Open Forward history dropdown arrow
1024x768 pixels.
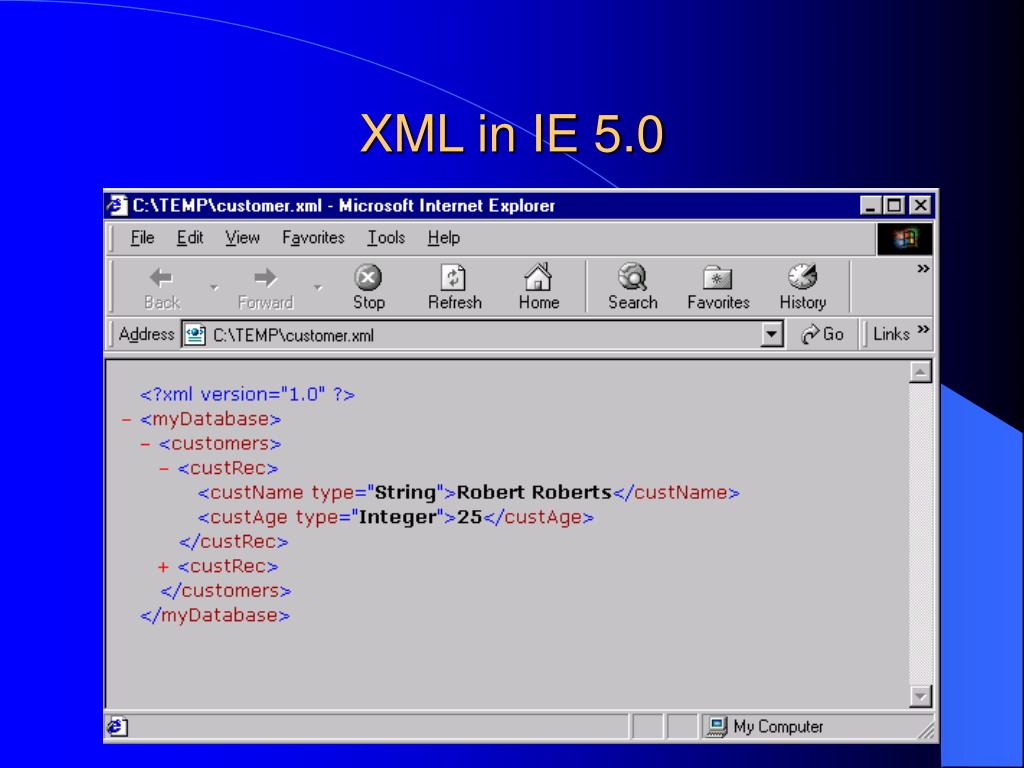[318, 287]
